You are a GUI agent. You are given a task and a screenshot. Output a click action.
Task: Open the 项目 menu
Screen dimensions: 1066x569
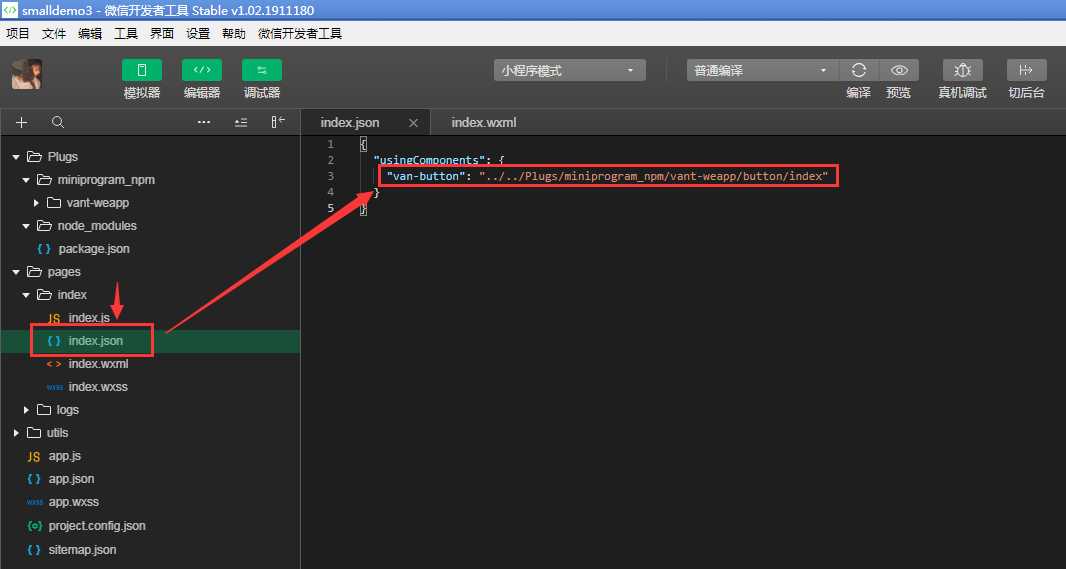tap(18, 33)
